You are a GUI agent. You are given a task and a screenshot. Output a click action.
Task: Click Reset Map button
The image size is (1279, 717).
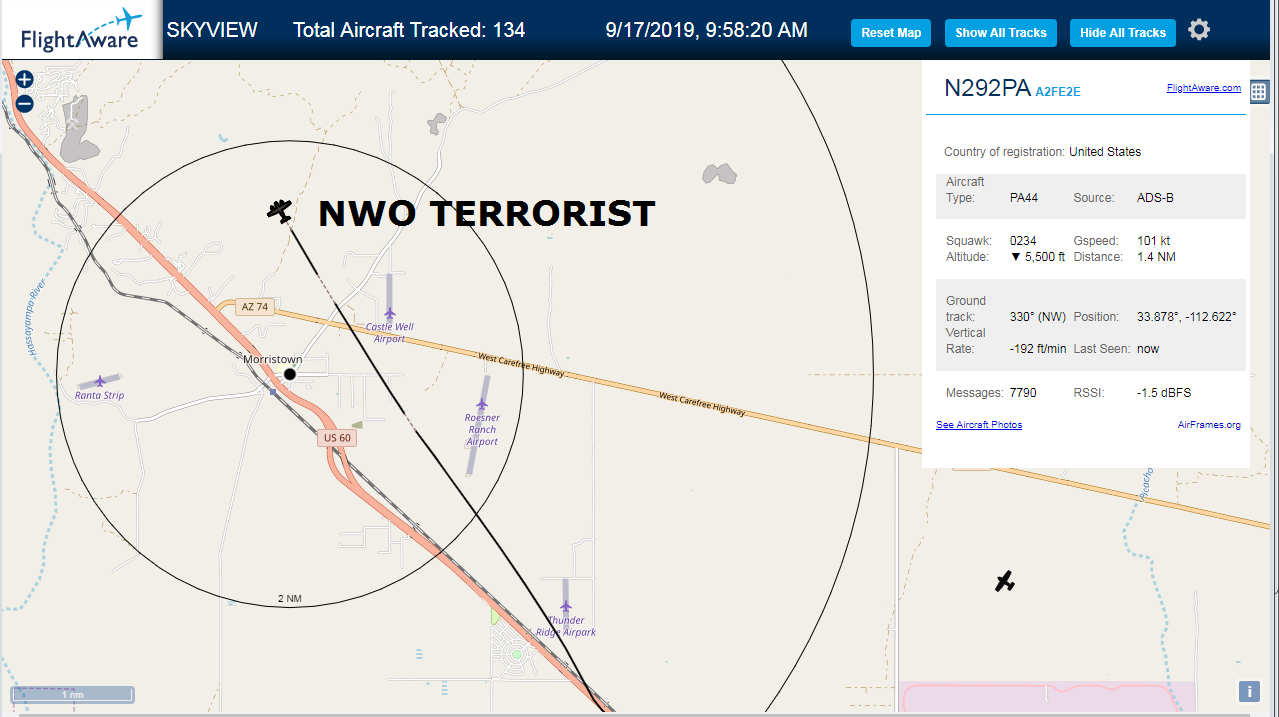tap(891, 33)
